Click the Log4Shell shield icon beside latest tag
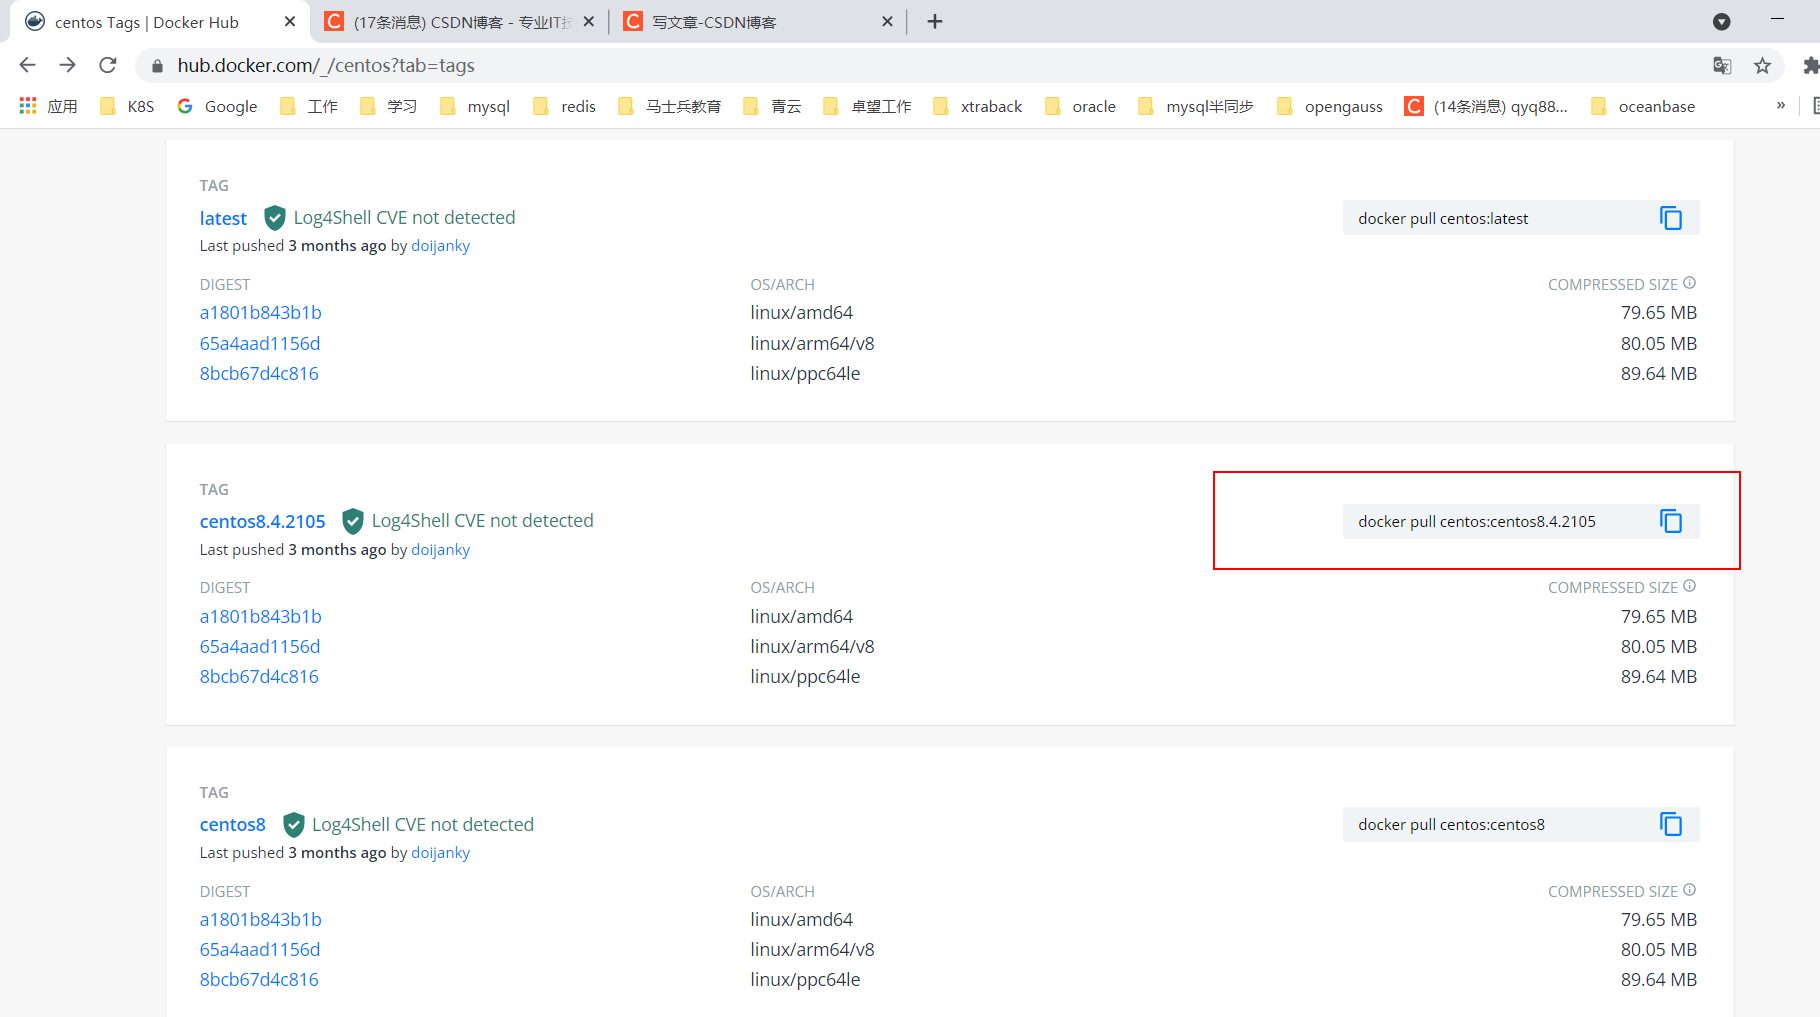Viewport: 1820px width, 1017px height. click(x=274, y=217)
